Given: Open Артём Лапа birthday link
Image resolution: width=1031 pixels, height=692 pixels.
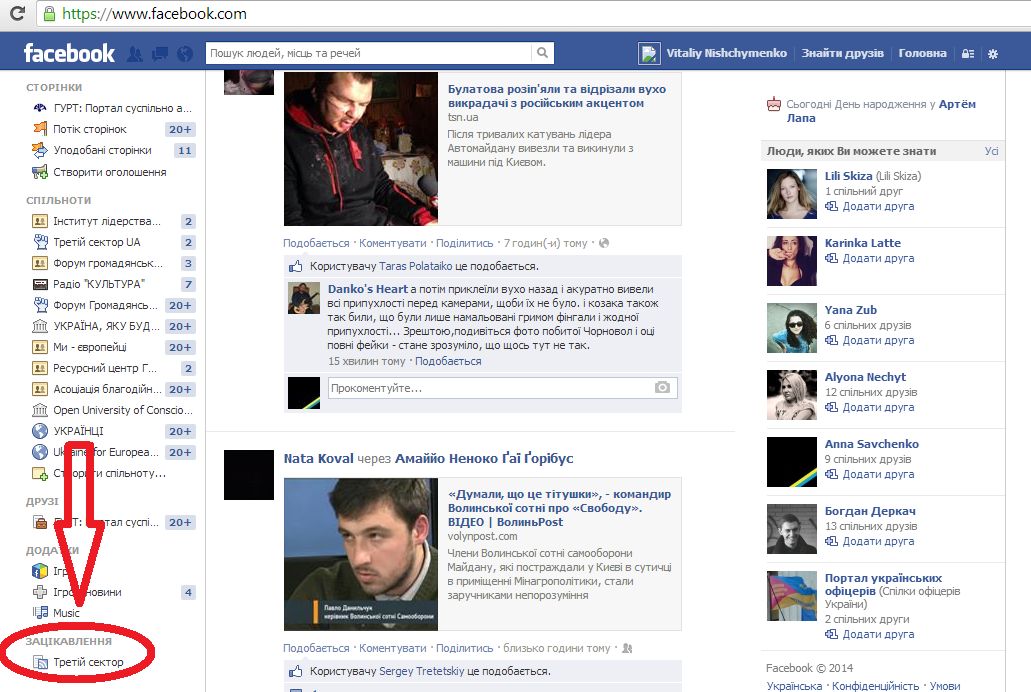Looking at the screenshot, I should click(881, 111).
